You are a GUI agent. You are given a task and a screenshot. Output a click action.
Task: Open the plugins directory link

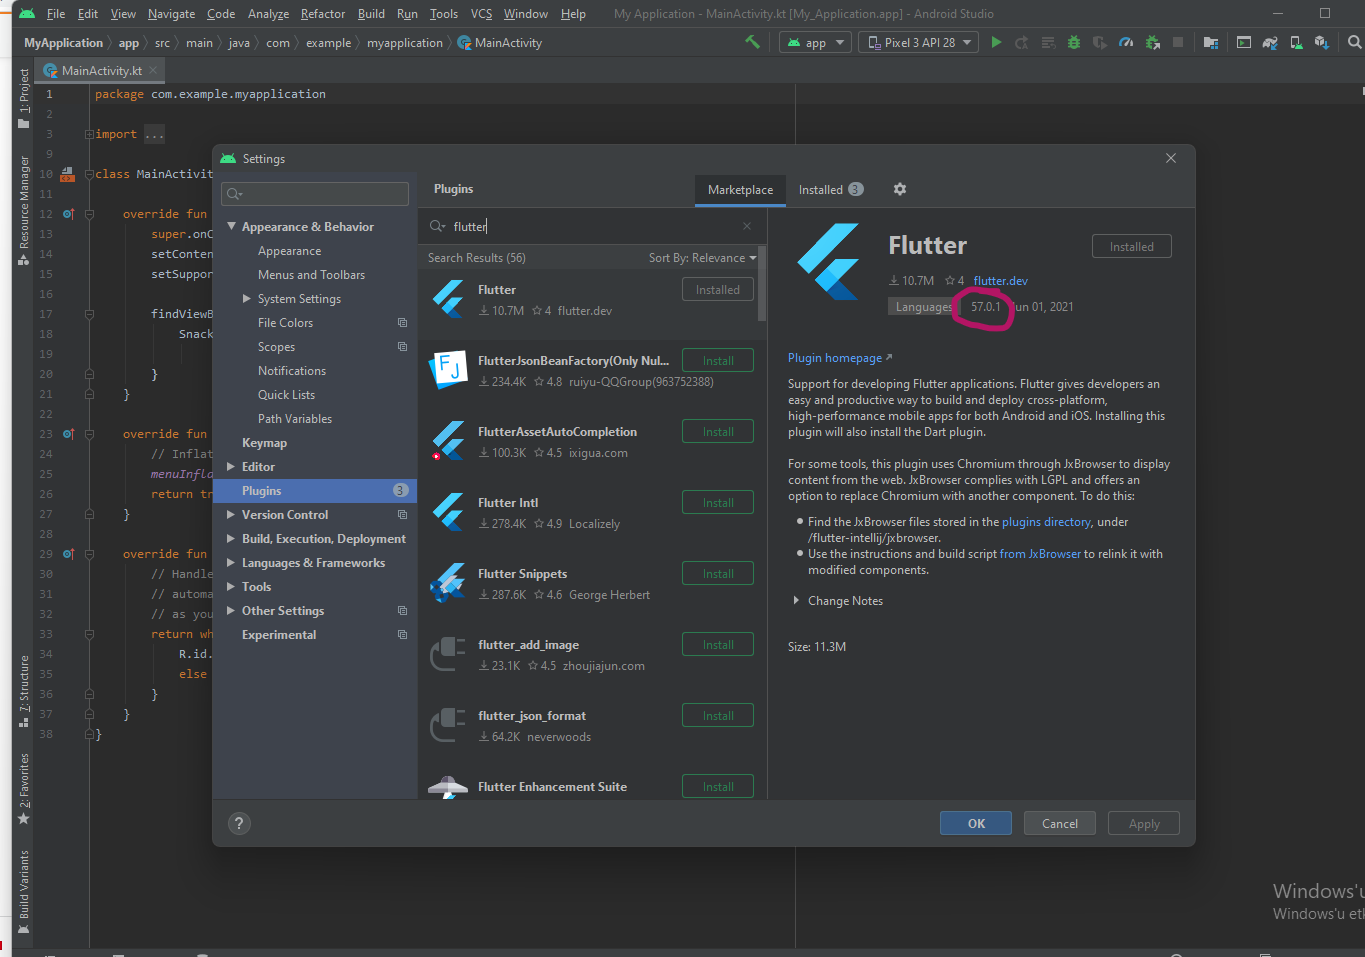tap(1046, 522)
